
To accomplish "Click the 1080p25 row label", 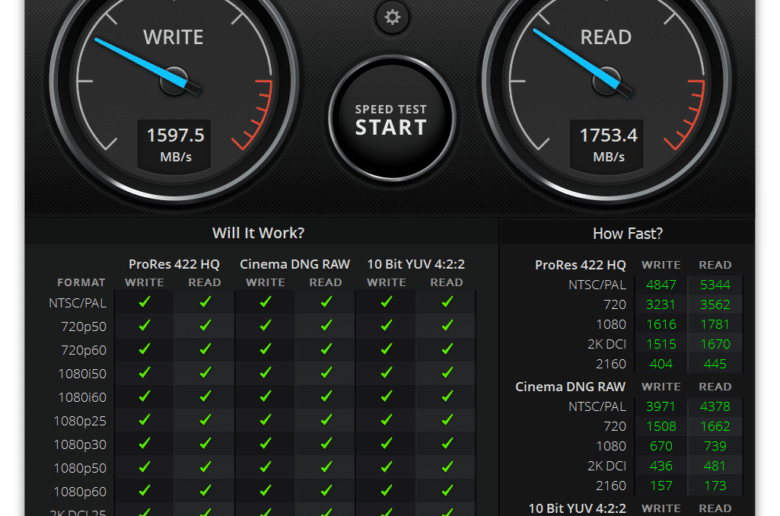I will coord(80,421).
